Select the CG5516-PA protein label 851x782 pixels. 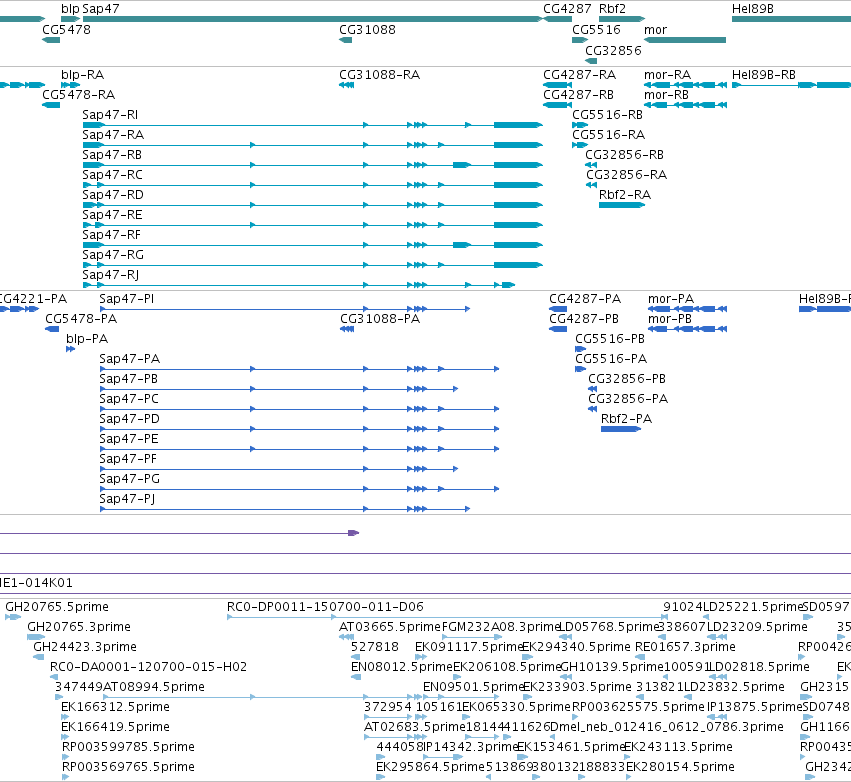pos(611,359)
